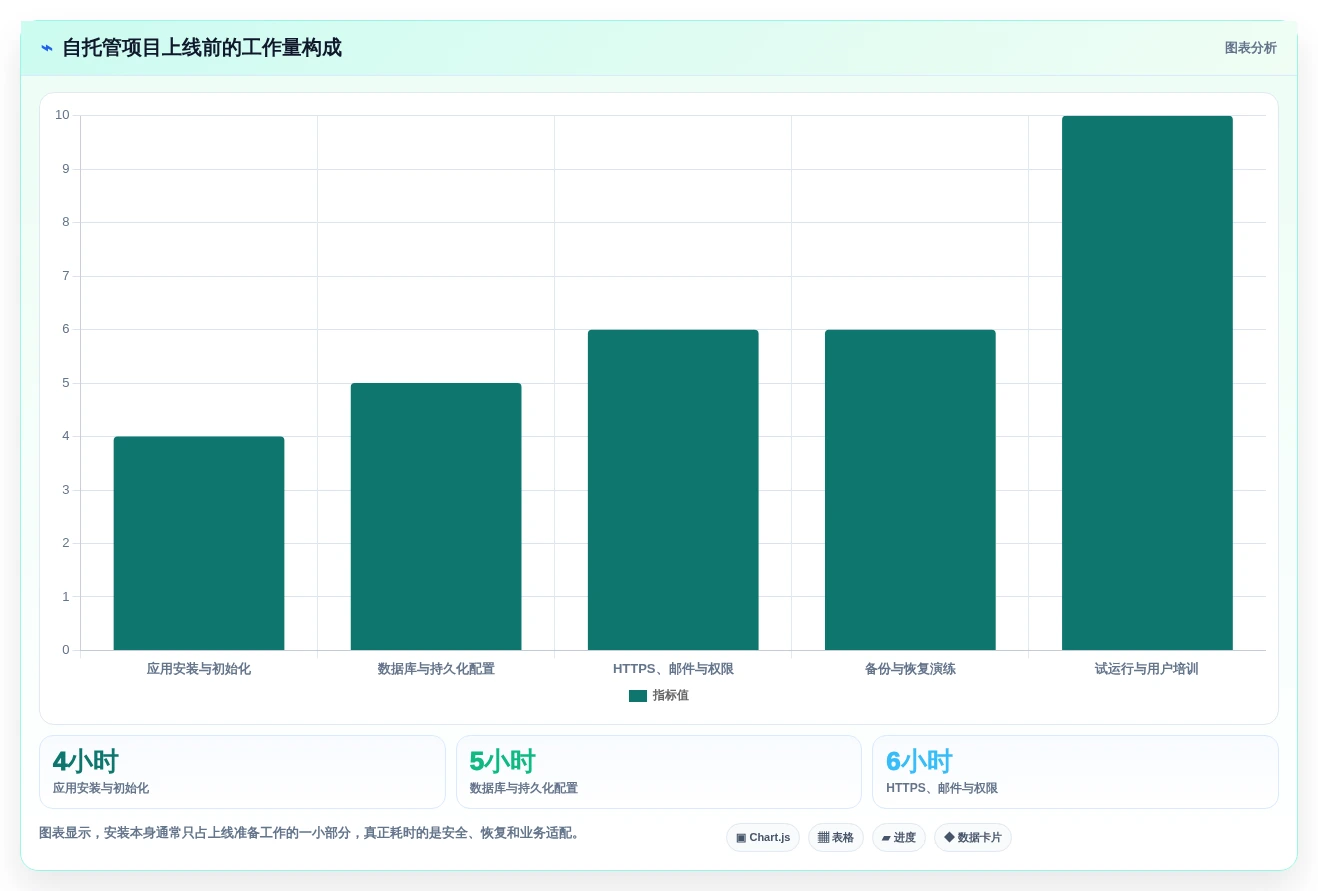
Task: Click the 图表分析 label in header
Action: (1250, 48)
